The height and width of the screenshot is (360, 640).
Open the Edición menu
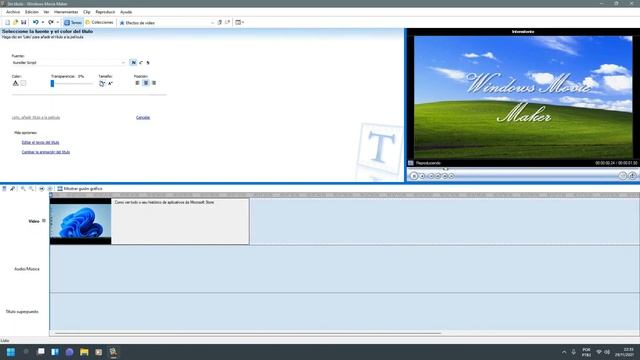pyautogui.click(x=31, y=12)
